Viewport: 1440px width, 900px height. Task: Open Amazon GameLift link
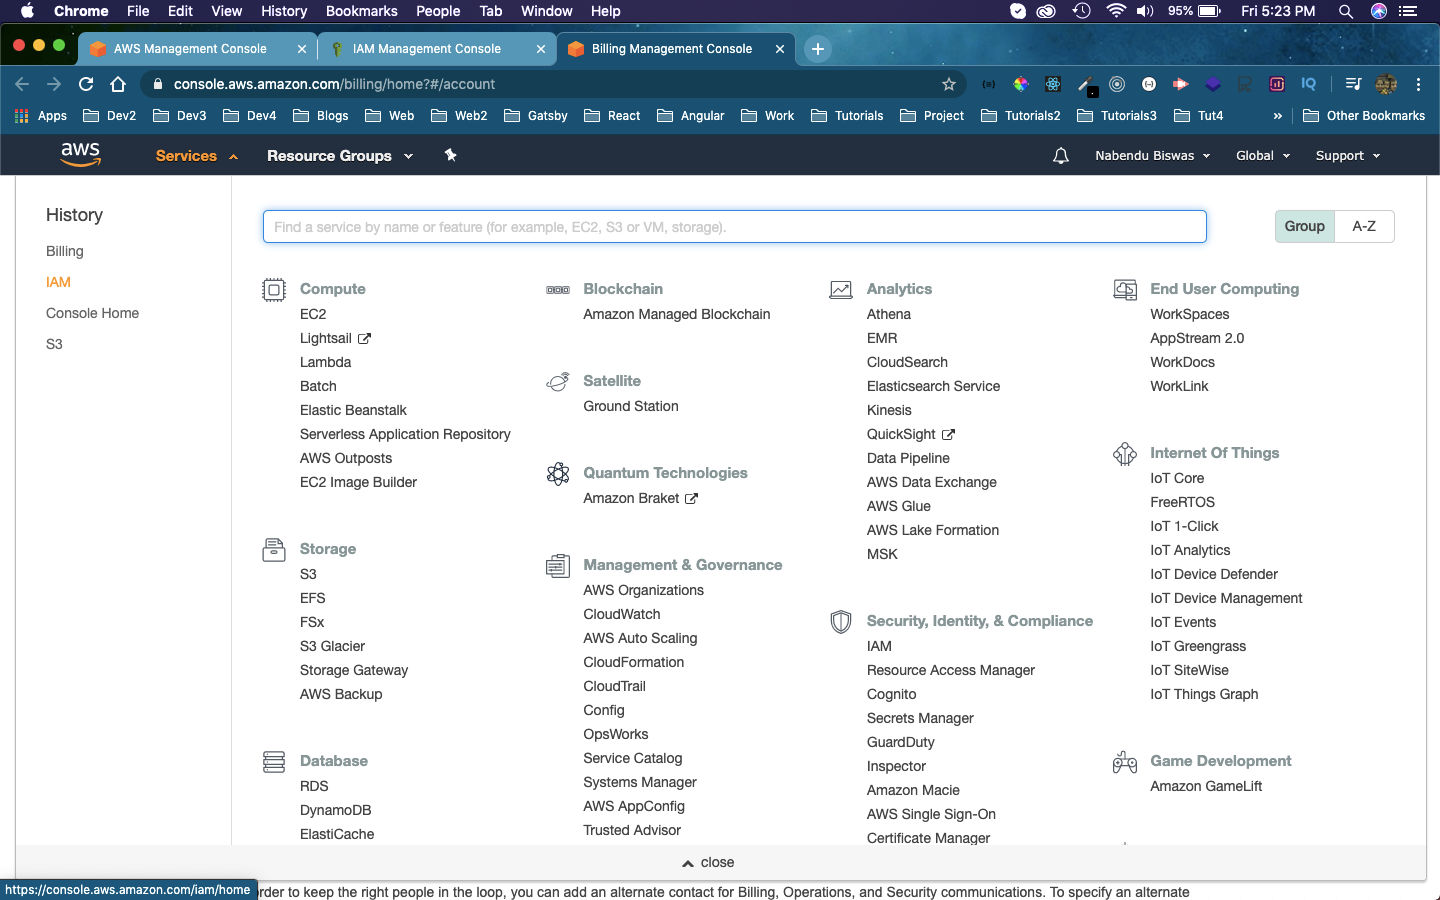point(1206,786)
